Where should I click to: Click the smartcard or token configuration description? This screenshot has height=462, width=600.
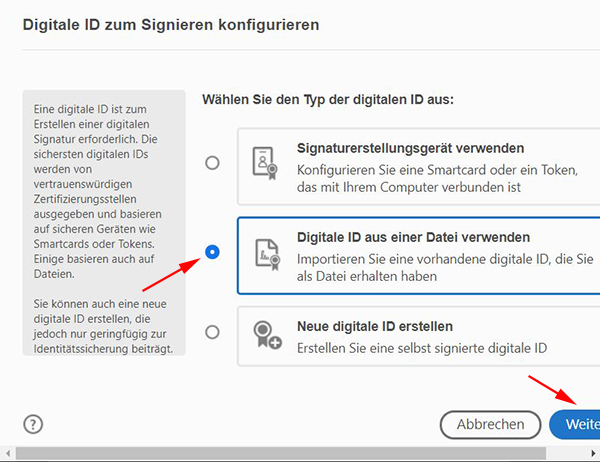coord(438,176)
